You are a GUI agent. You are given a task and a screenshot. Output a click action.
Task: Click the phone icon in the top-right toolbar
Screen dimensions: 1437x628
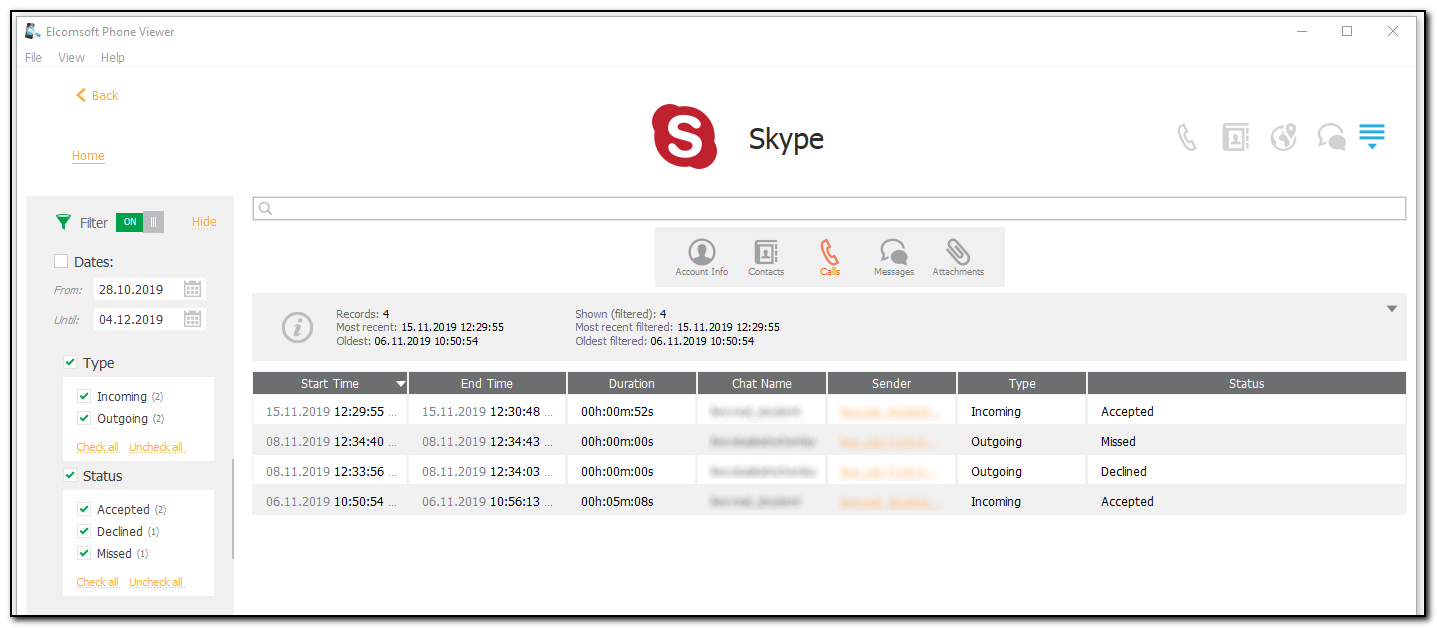coord(1186,136)
